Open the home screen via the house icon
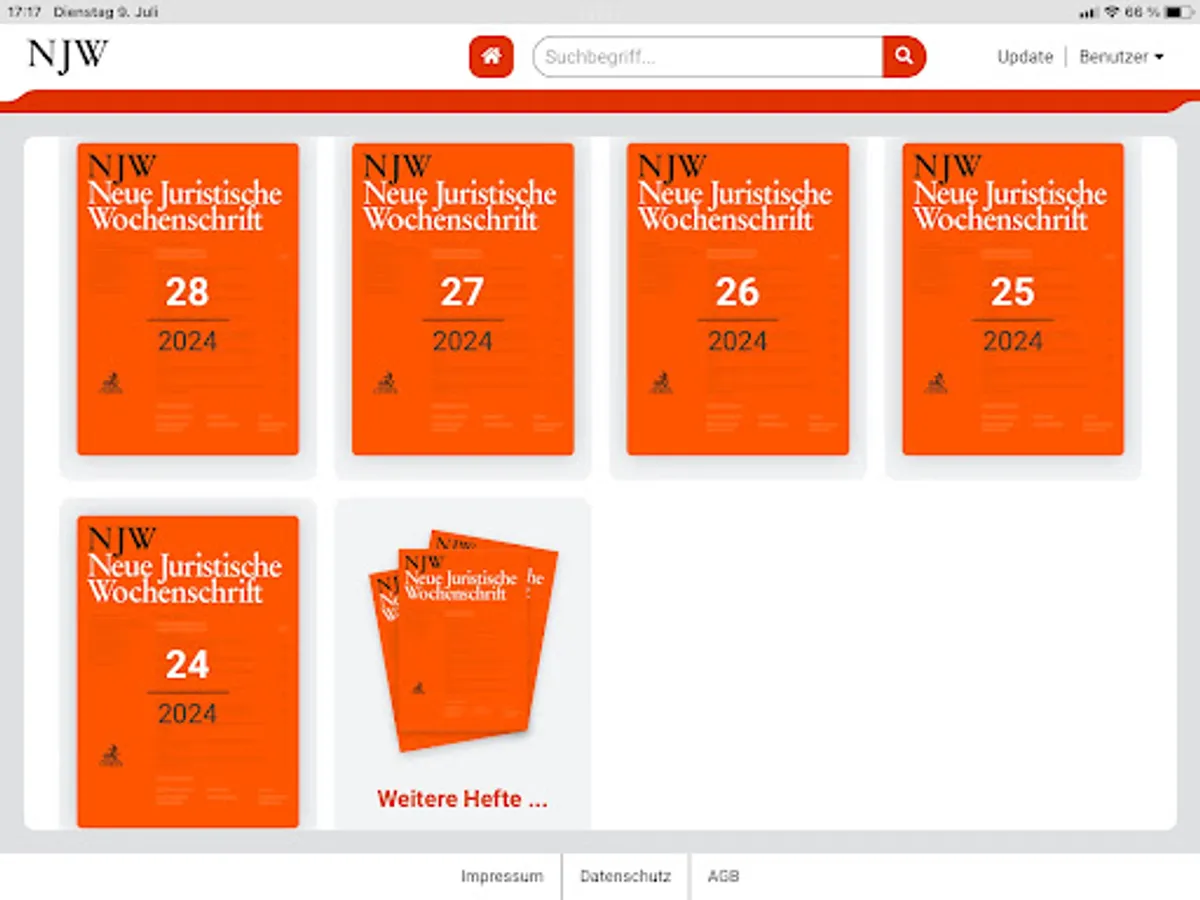The height and width of the screenshot is (900, 1200). click(x=490, y=57)
